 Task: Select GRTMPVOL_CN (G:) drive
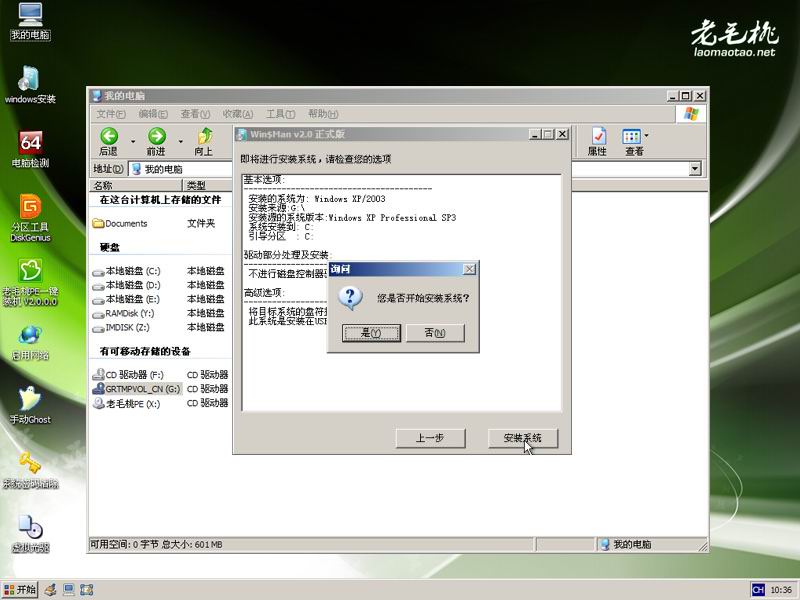(136, 389)
